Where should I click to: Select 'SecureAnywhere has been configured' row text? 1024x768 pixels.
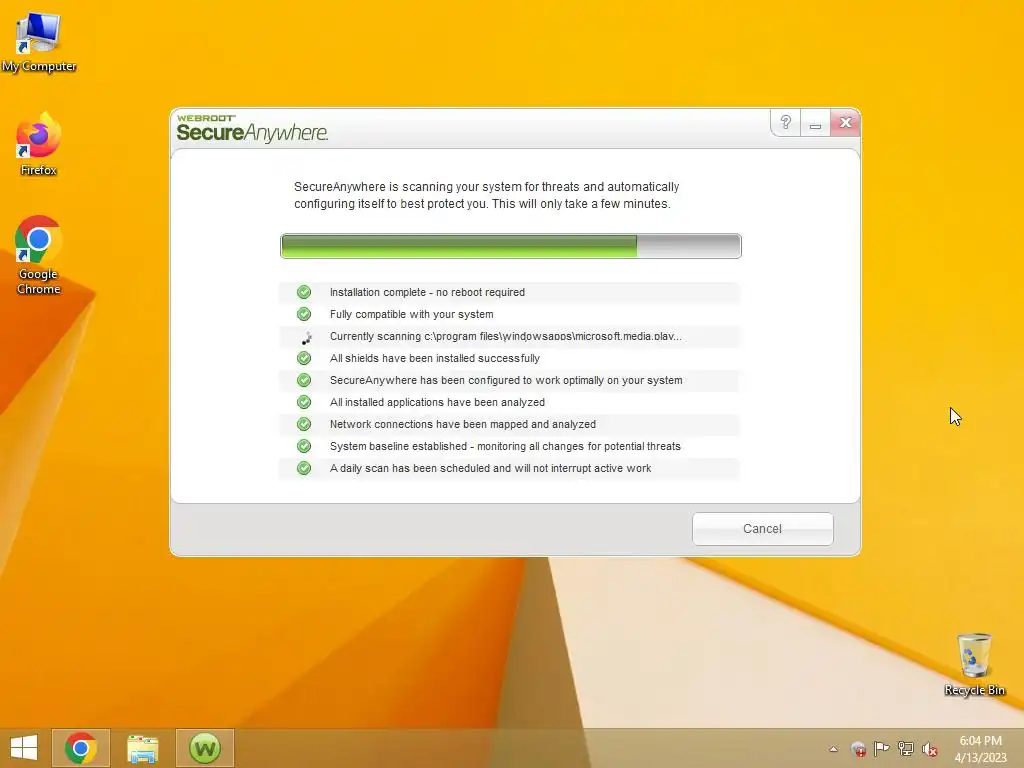(506, 380)
